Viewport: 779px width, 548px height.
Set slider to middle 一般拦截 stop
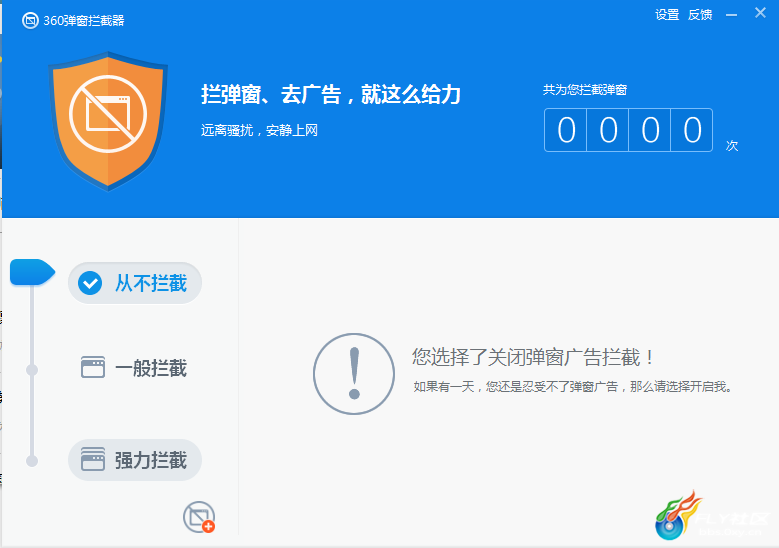32,370
